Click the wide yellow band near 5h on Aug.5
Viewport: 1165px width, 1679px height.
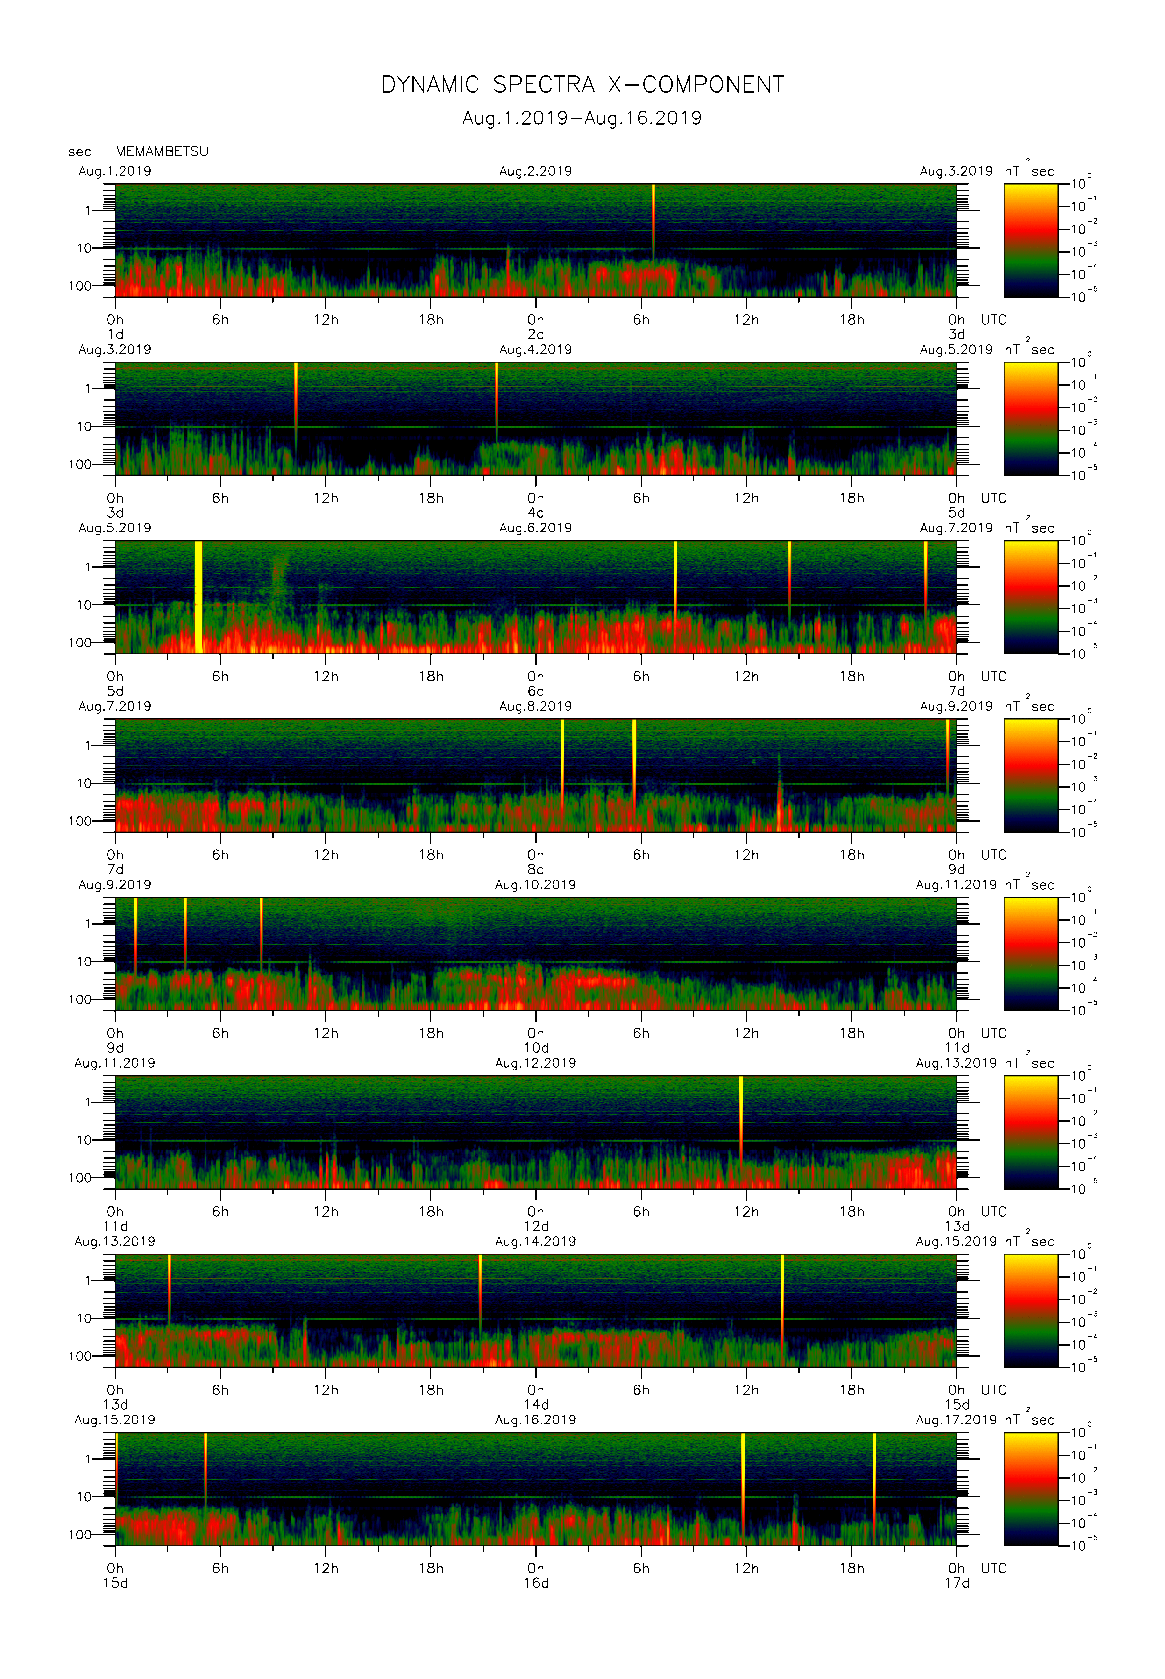[x=198, y=597]
